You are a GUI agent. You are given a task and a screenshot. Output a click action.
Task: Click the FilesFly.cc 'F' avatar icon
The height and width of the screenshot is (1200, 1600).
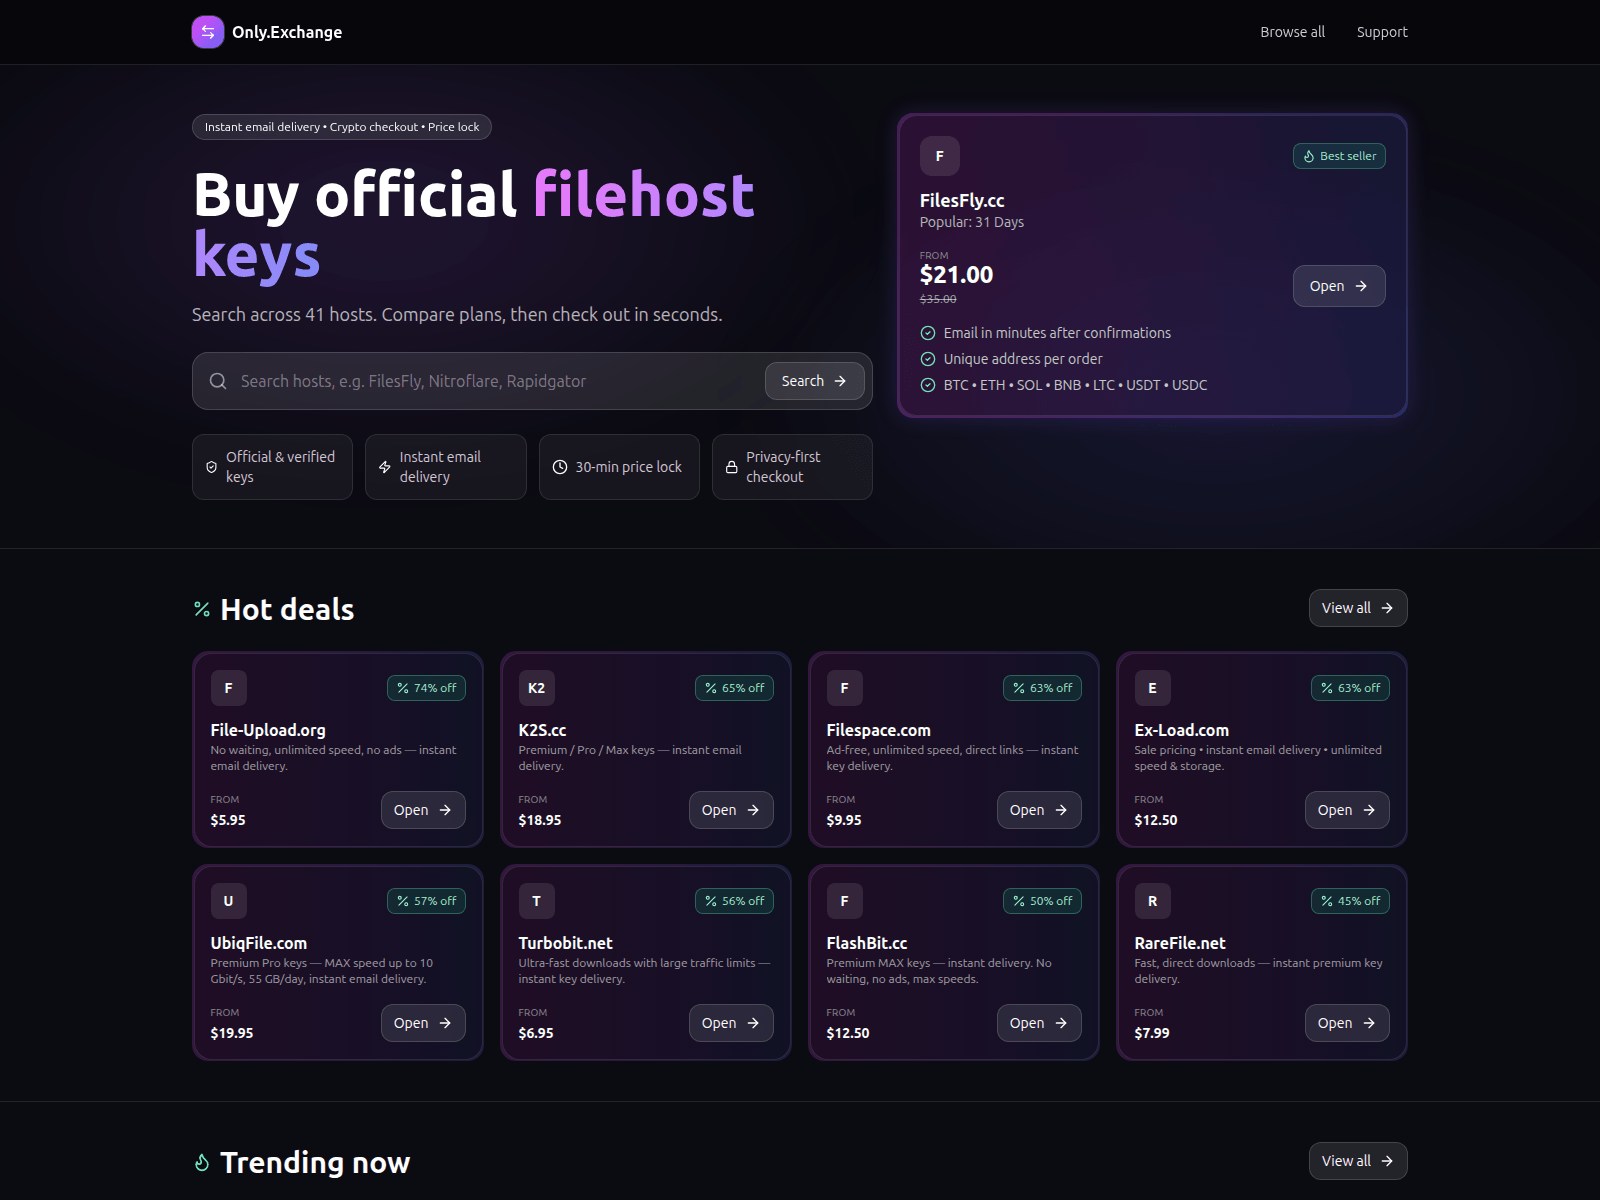[939, 156]
